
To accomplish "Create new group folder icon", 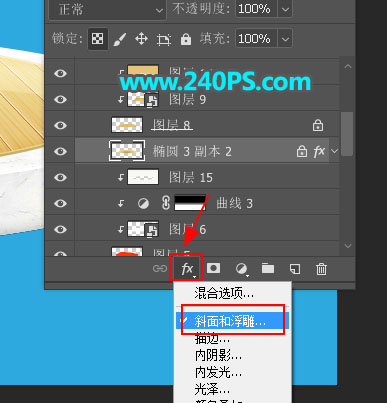I will pyautogui.click(x=268, y=268).
